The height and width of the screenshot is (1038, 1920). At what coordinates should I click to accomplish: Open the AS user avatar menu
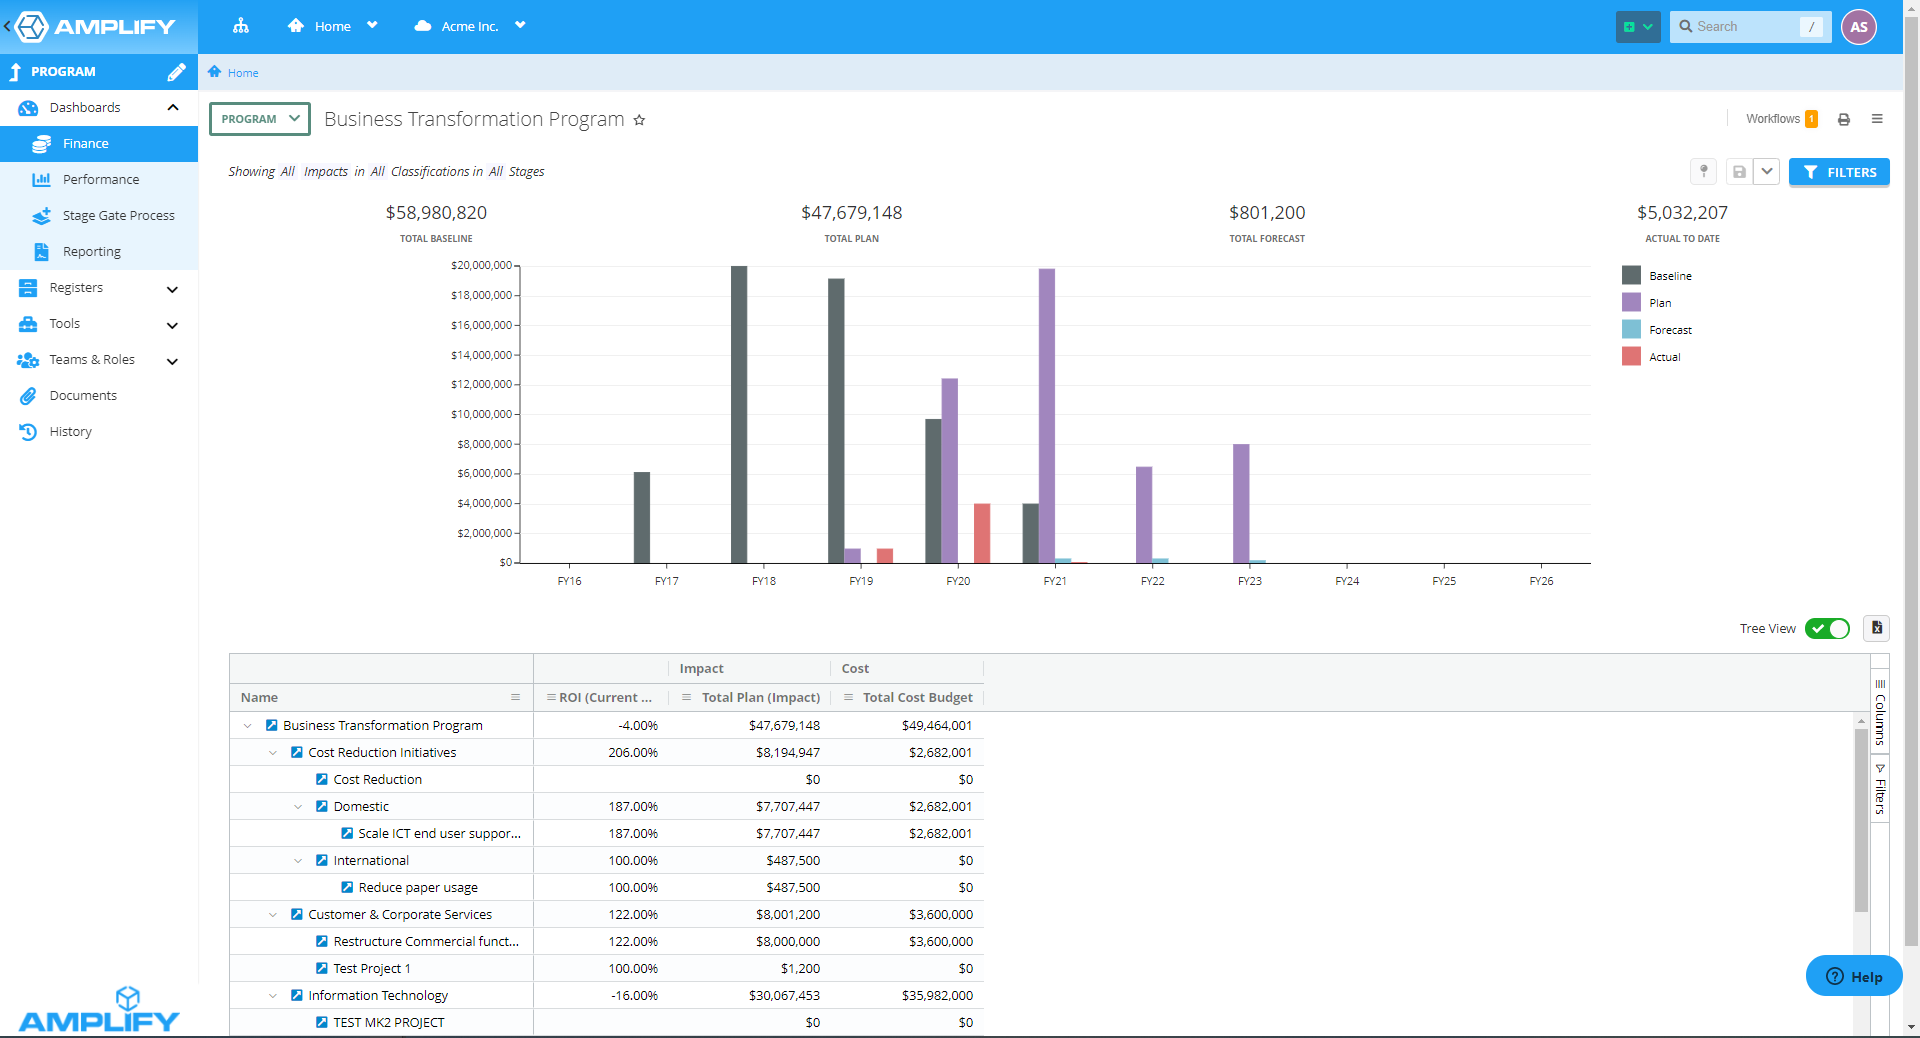click(1858, 27)
